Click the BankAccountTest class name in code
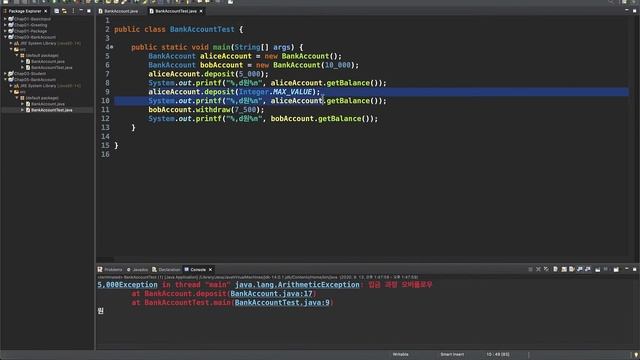The image size is (640, 360). point(202,29)
